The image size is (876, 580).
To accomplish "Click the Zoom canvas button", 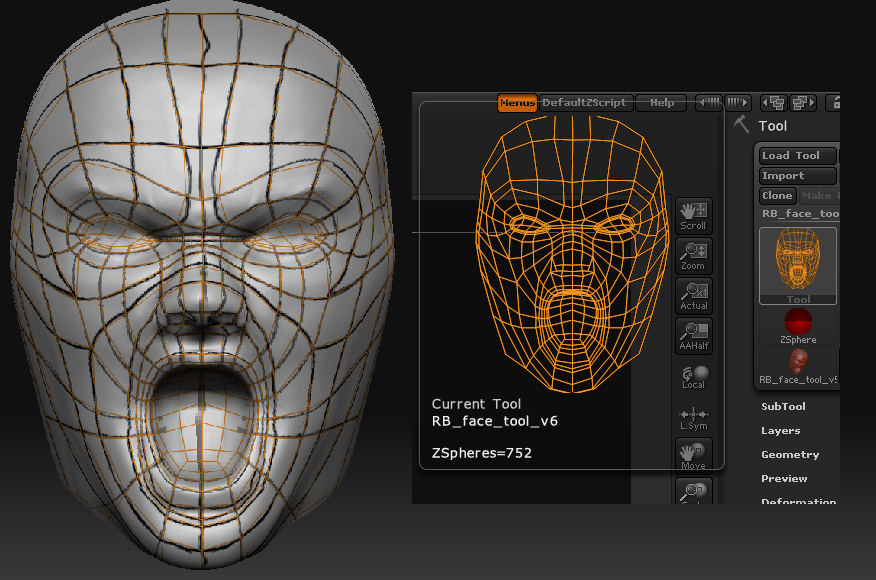I will [x=693, y=256].
